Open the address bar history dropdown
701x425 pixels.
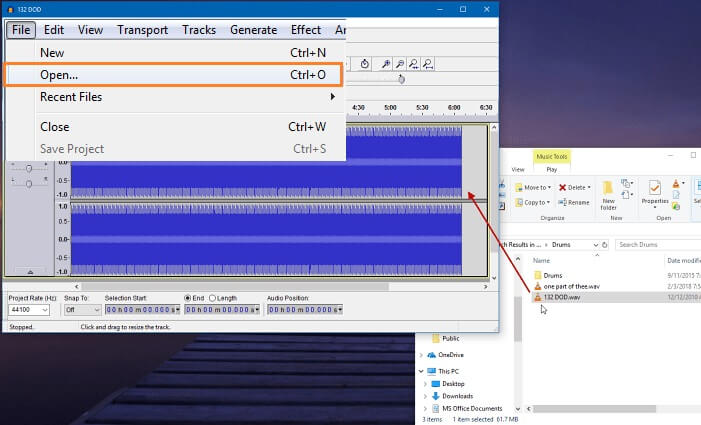(x=595, y=245)
